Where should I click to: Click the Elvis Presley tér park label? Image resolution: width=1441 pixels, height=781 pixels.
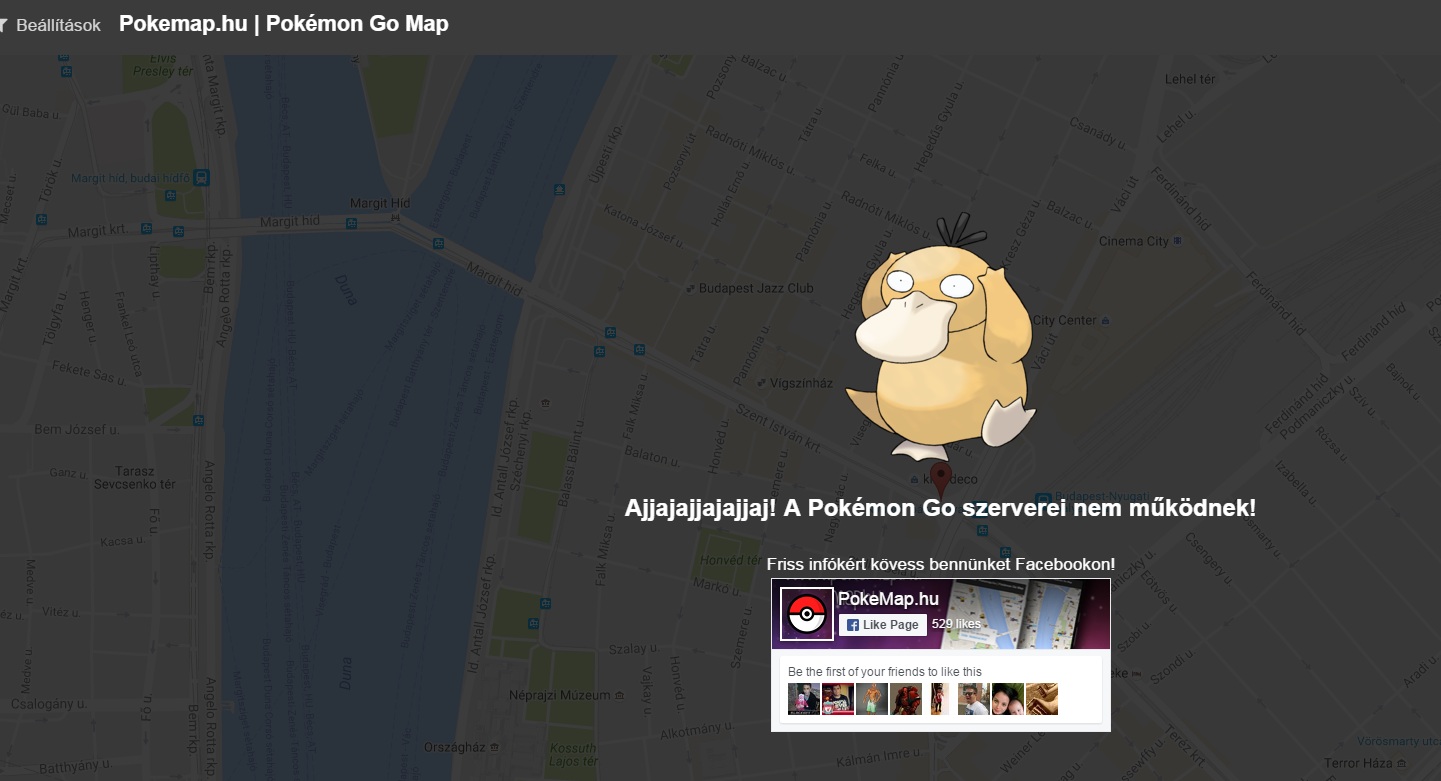pyautogui.click(x=164, y=65)
